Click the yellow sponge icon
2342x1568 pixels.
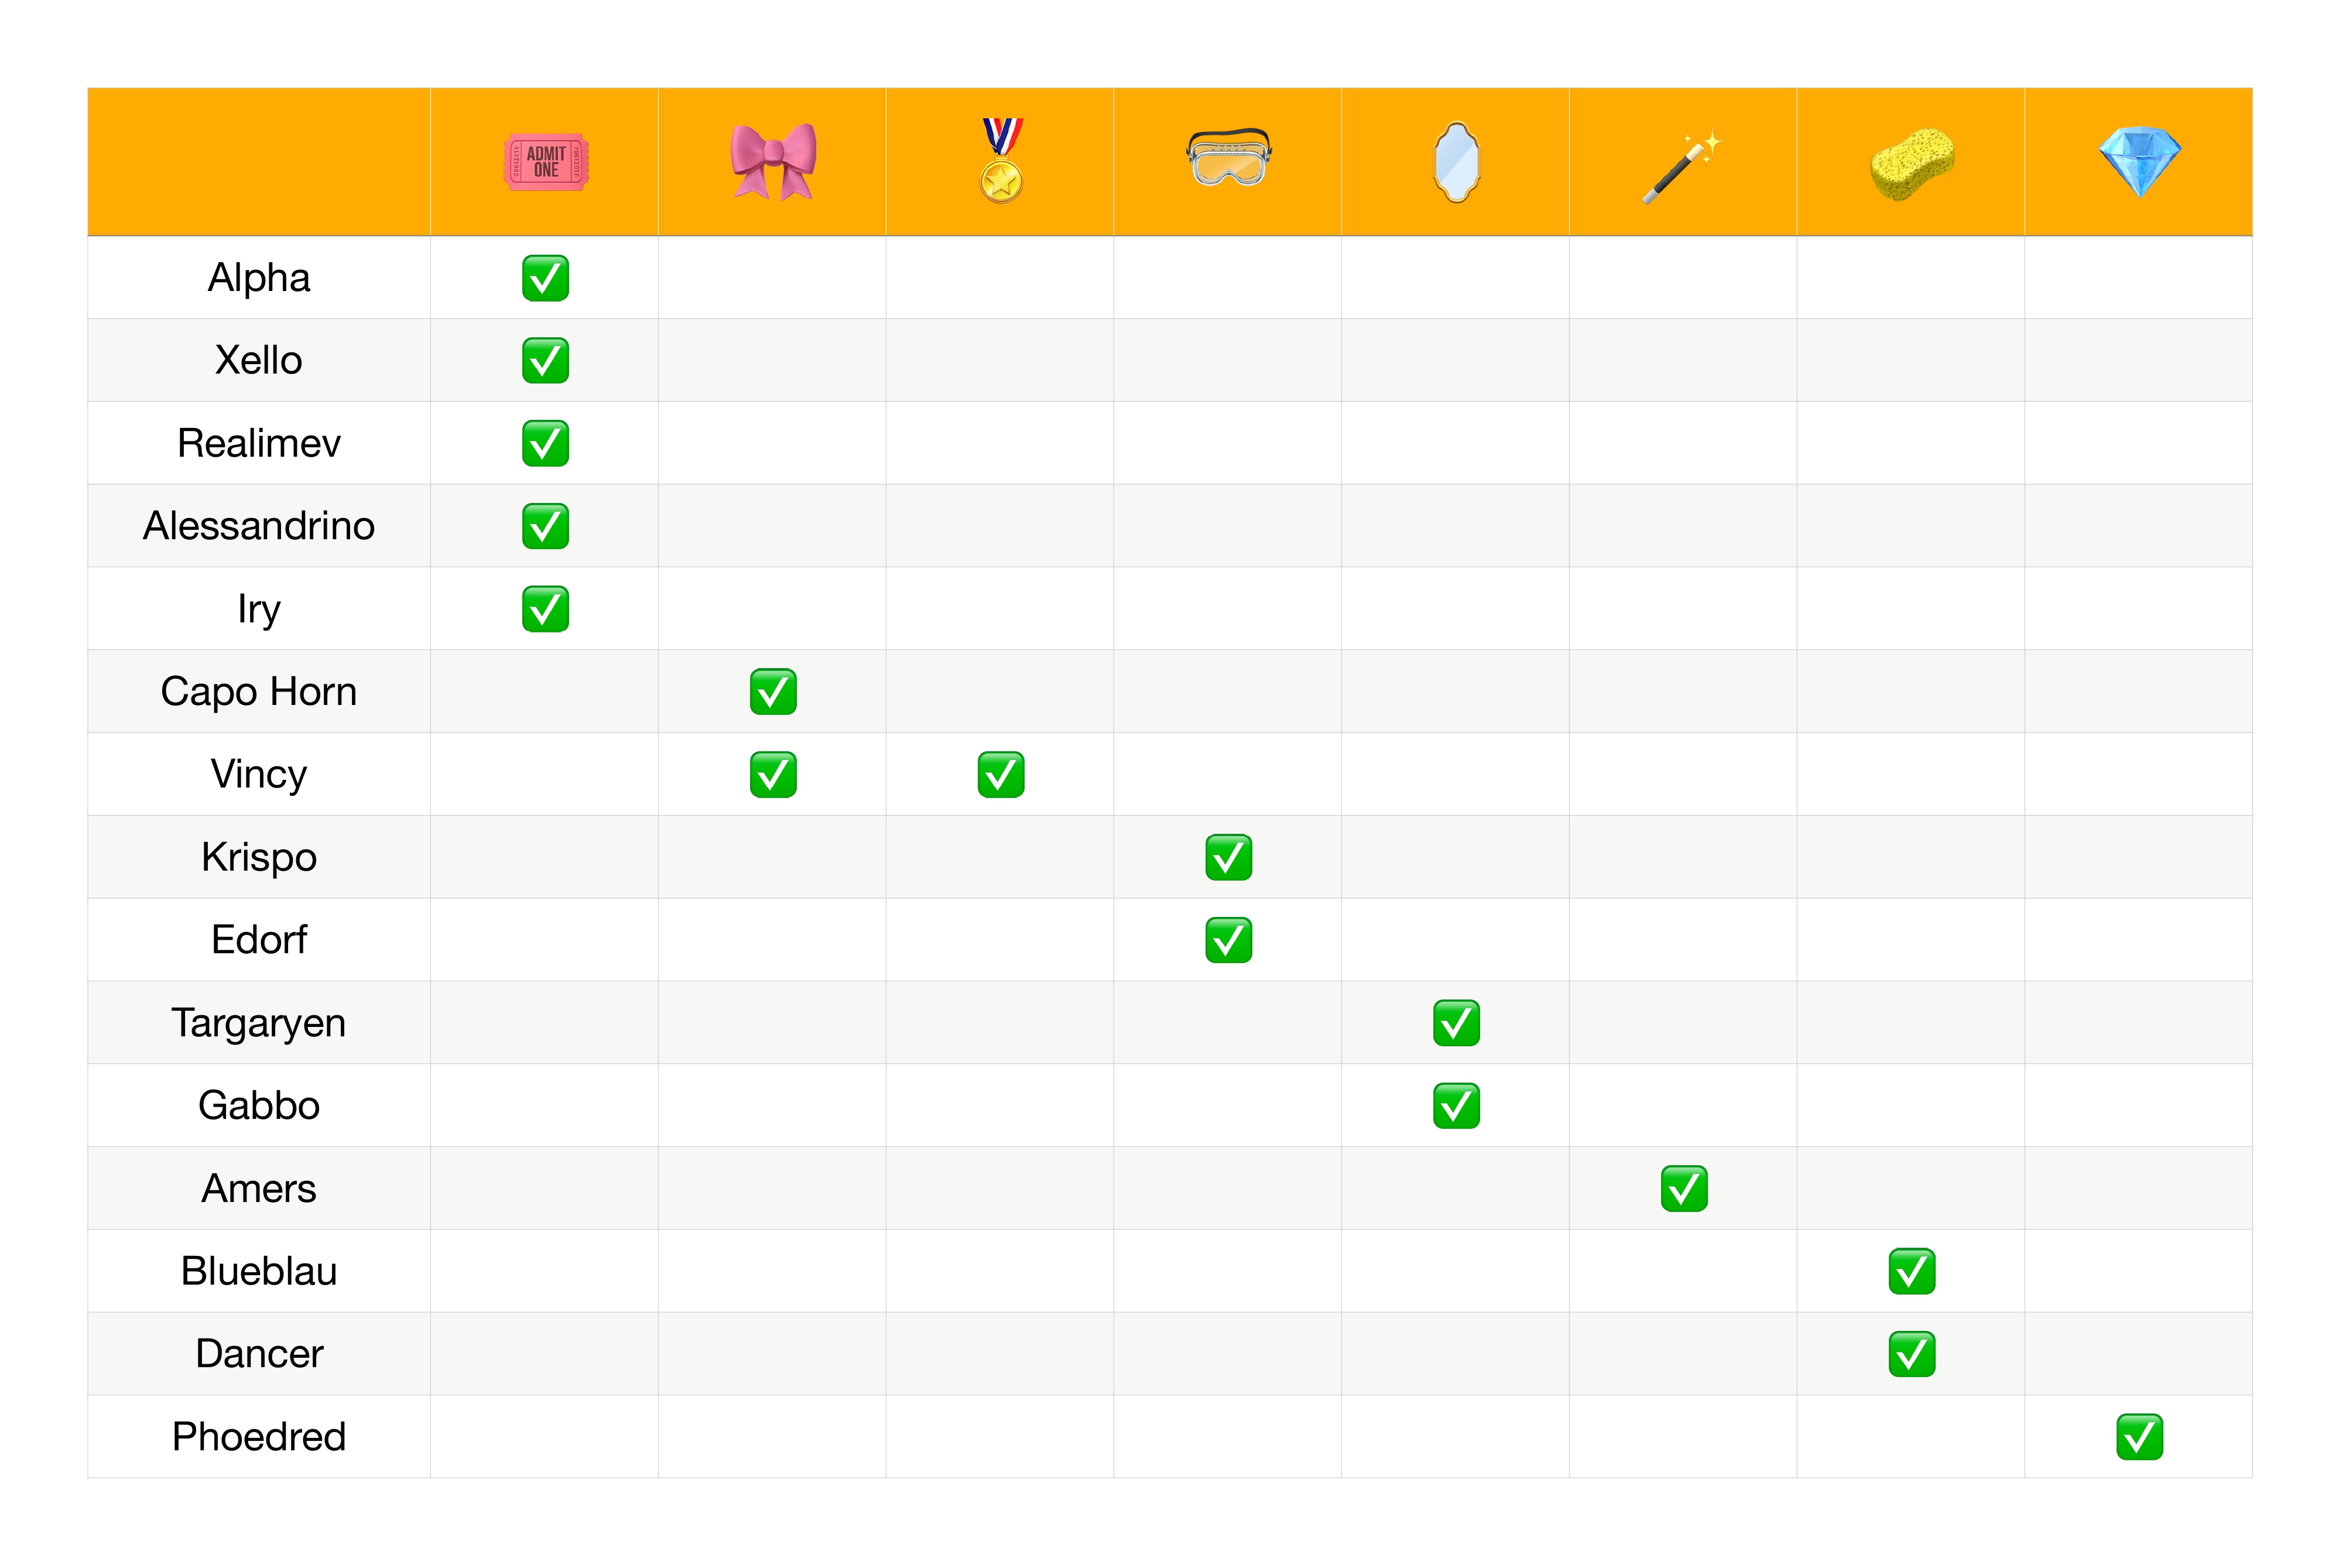coord(1911,164)
